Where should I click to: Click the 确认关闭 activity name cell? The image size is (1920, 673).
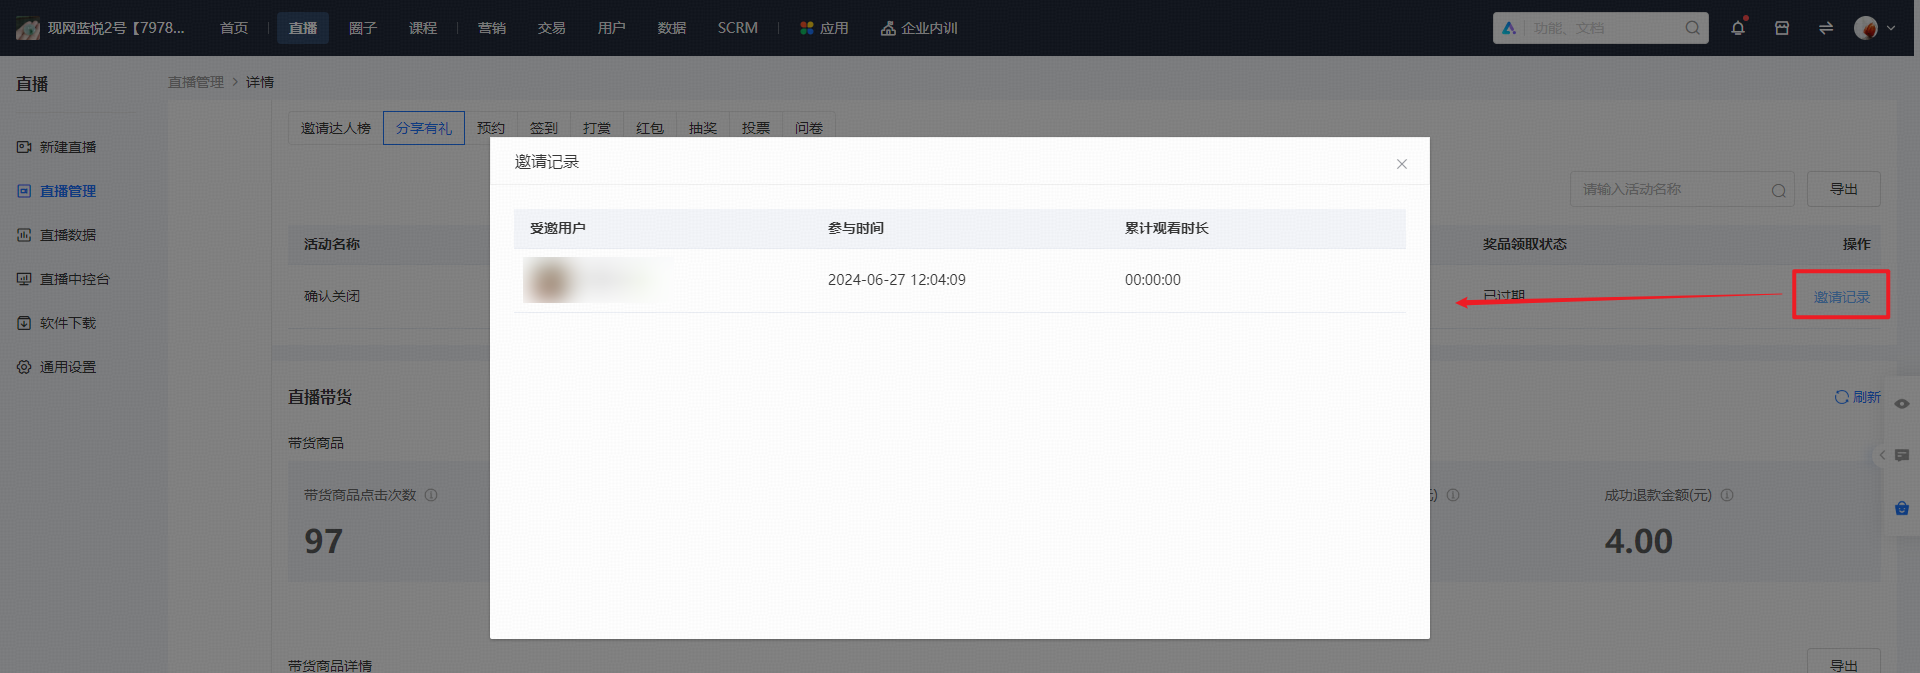(x=332, y=296)
